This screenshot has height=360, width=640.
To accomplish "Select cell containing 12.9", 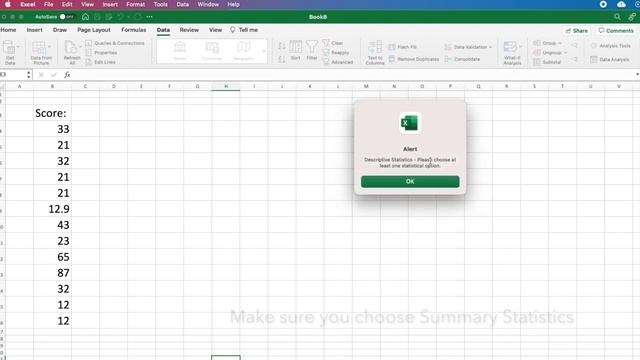I will click(x=52, y=209).
